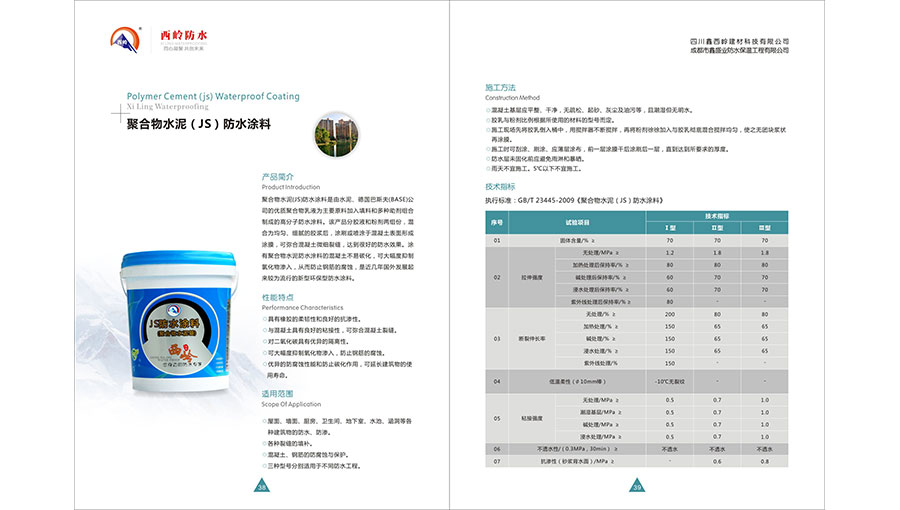The width and height of the screenshot is (900, 510).
Task: Click the 技术指标 section heading above the table
Action: point(501,186)
